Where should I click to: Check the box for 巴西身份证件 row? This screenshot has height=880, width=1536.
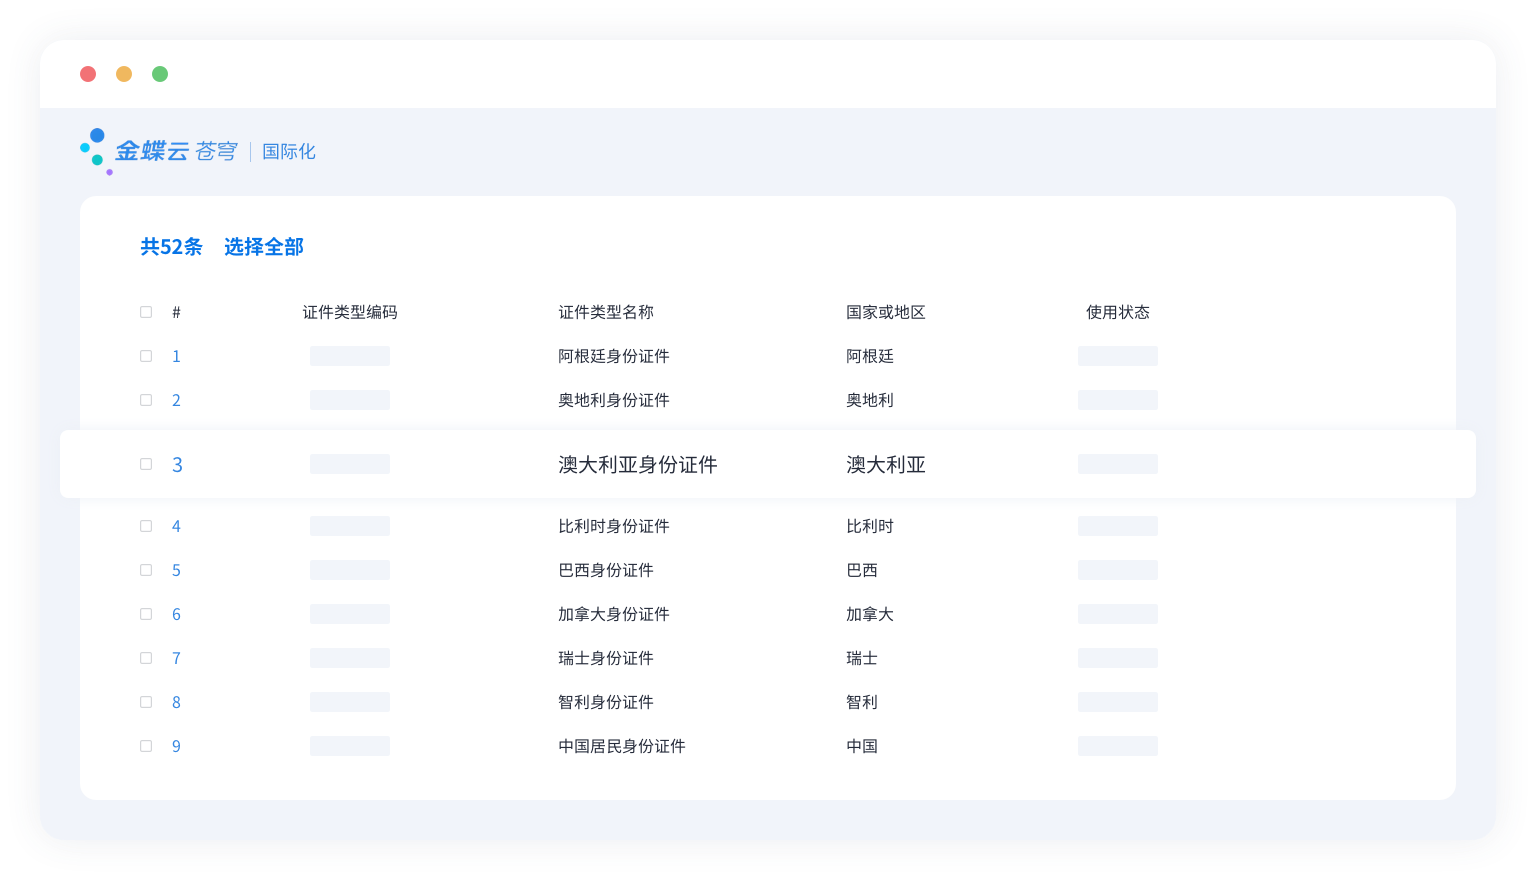146,570
